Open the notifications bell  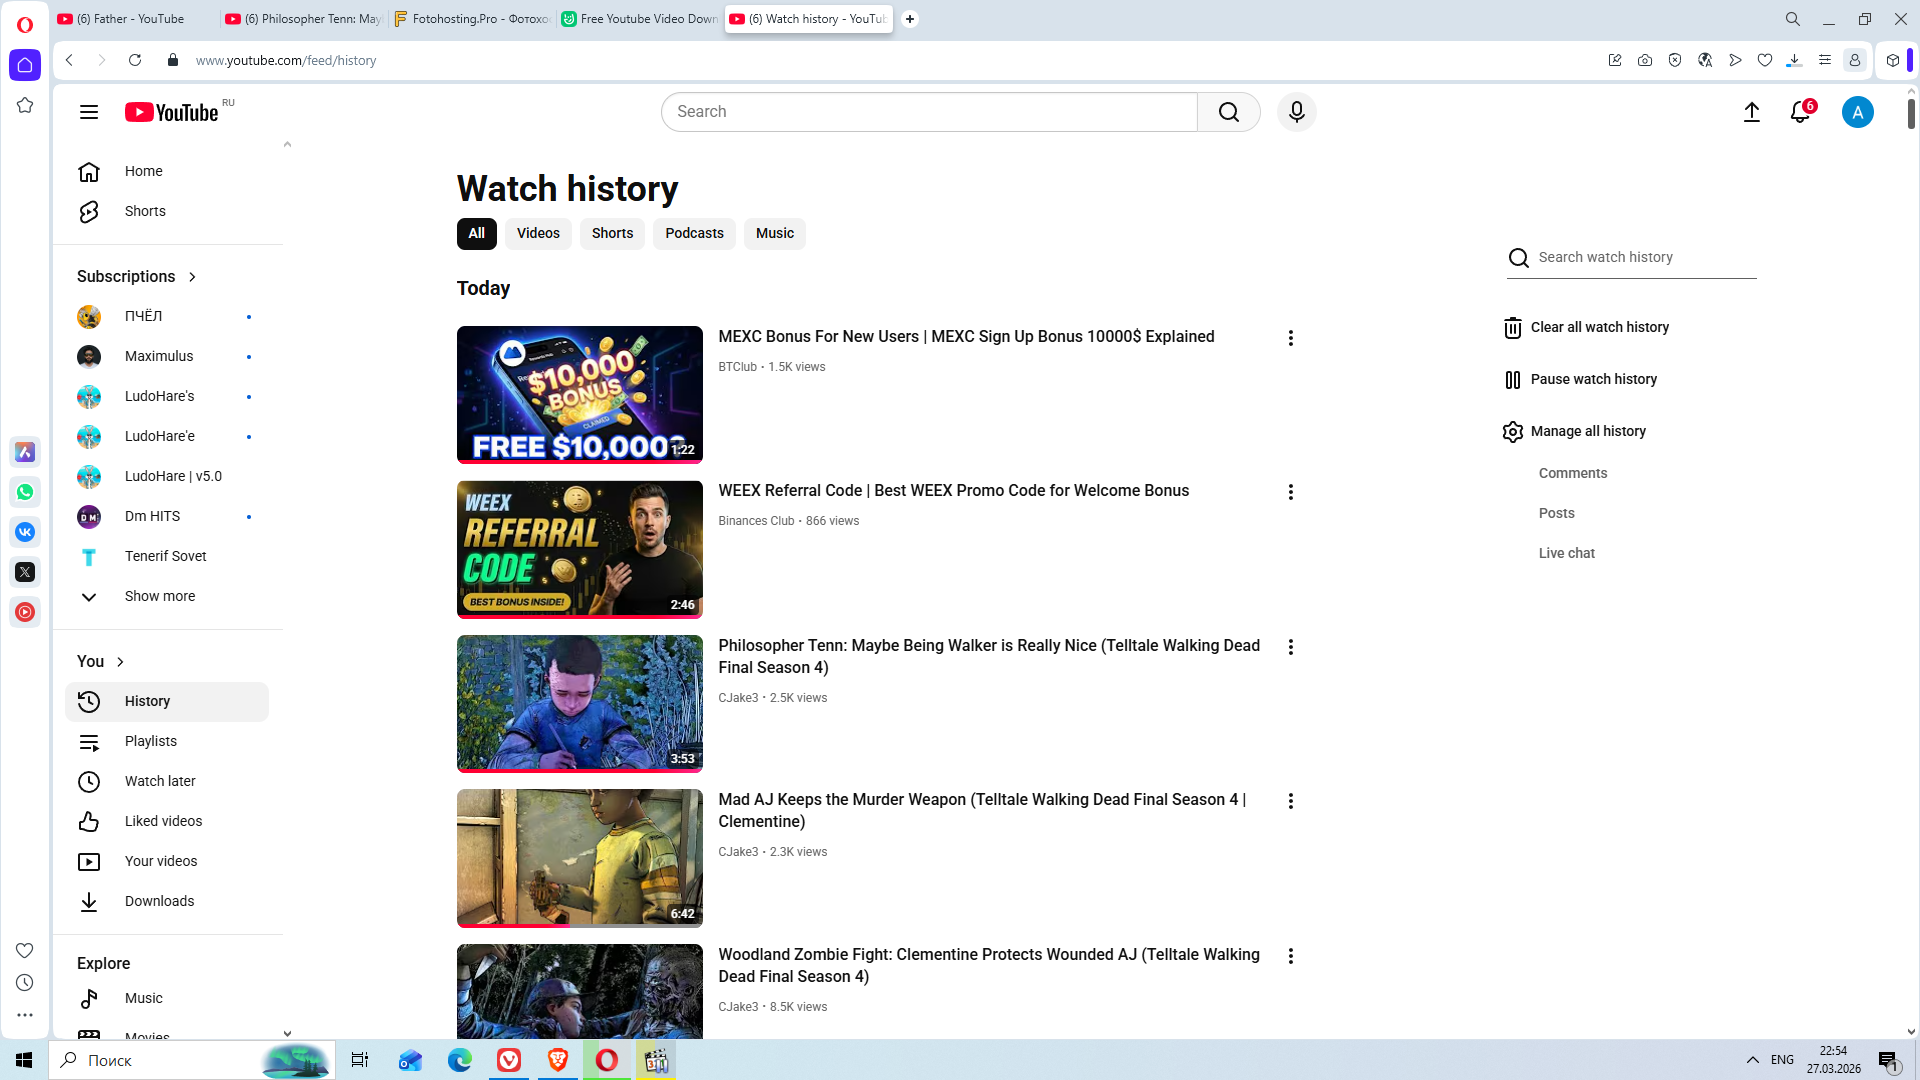tap(1800, 112)
